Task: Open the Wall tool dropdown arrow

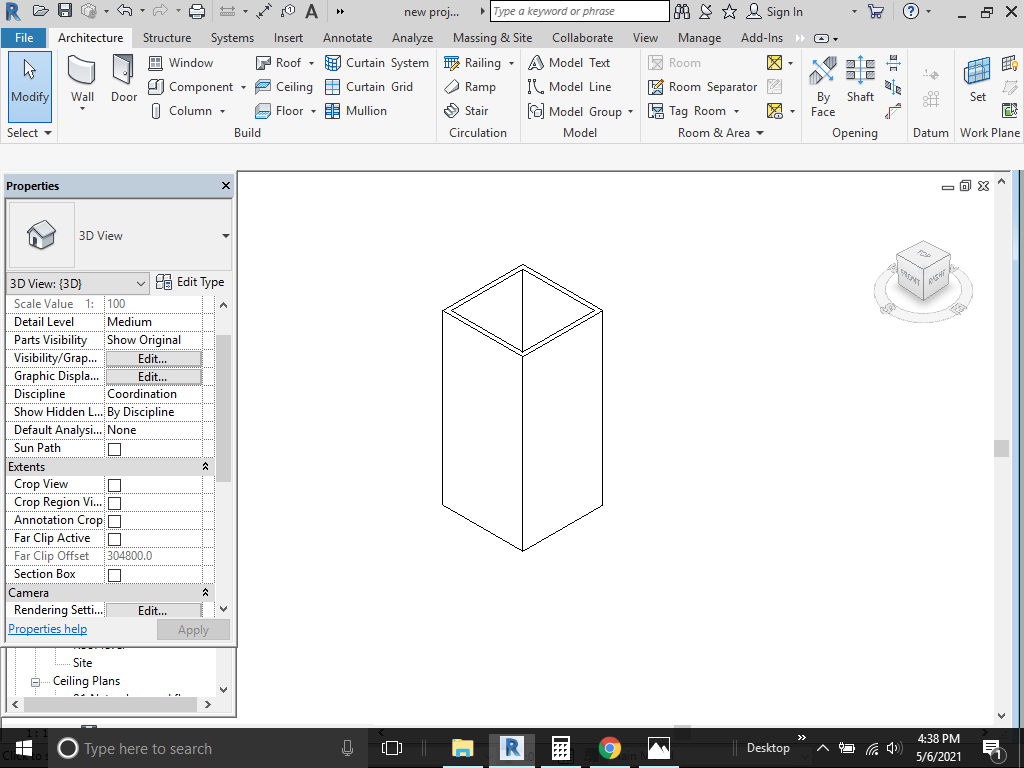Action: click(82, 108)
